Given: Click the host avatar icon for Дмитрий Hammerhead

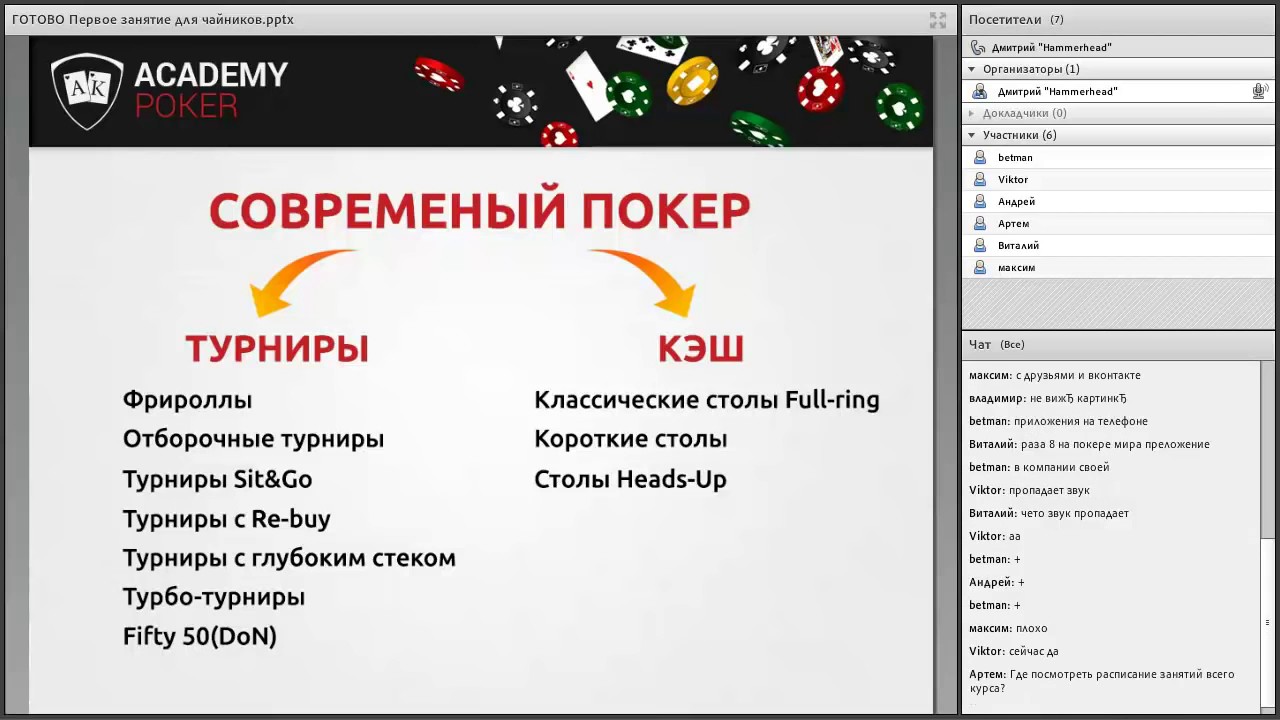Looking at the screenshot, I should coord(980,91).
